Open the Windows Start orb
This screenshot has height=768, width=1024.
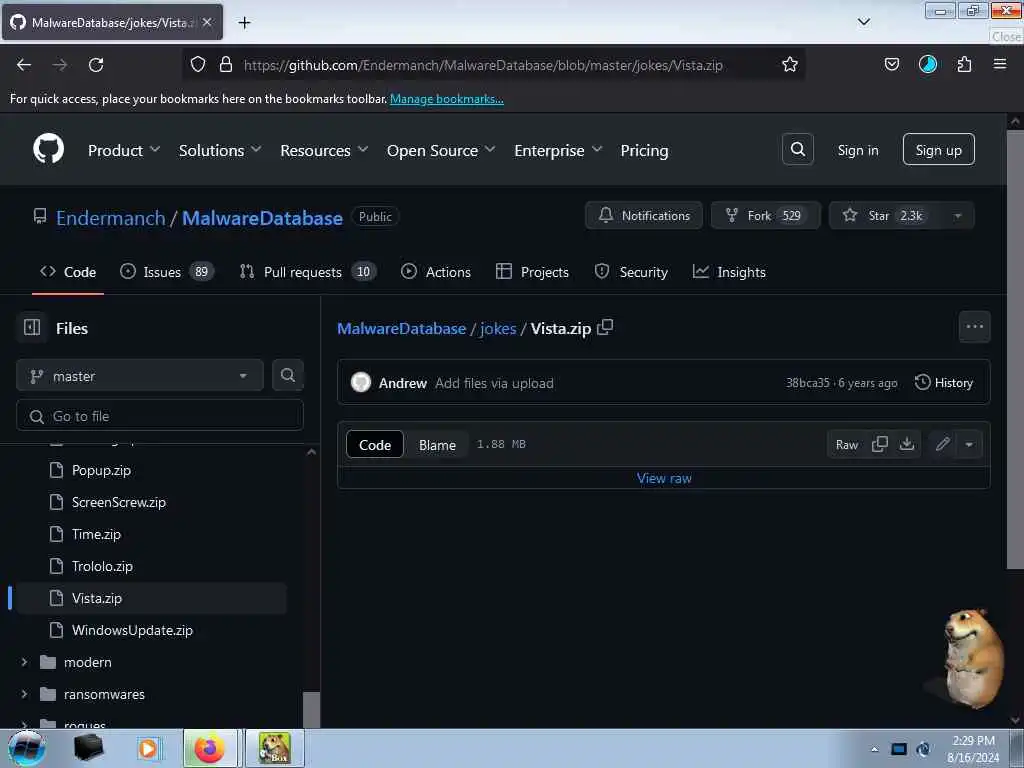tap(26, 748)
